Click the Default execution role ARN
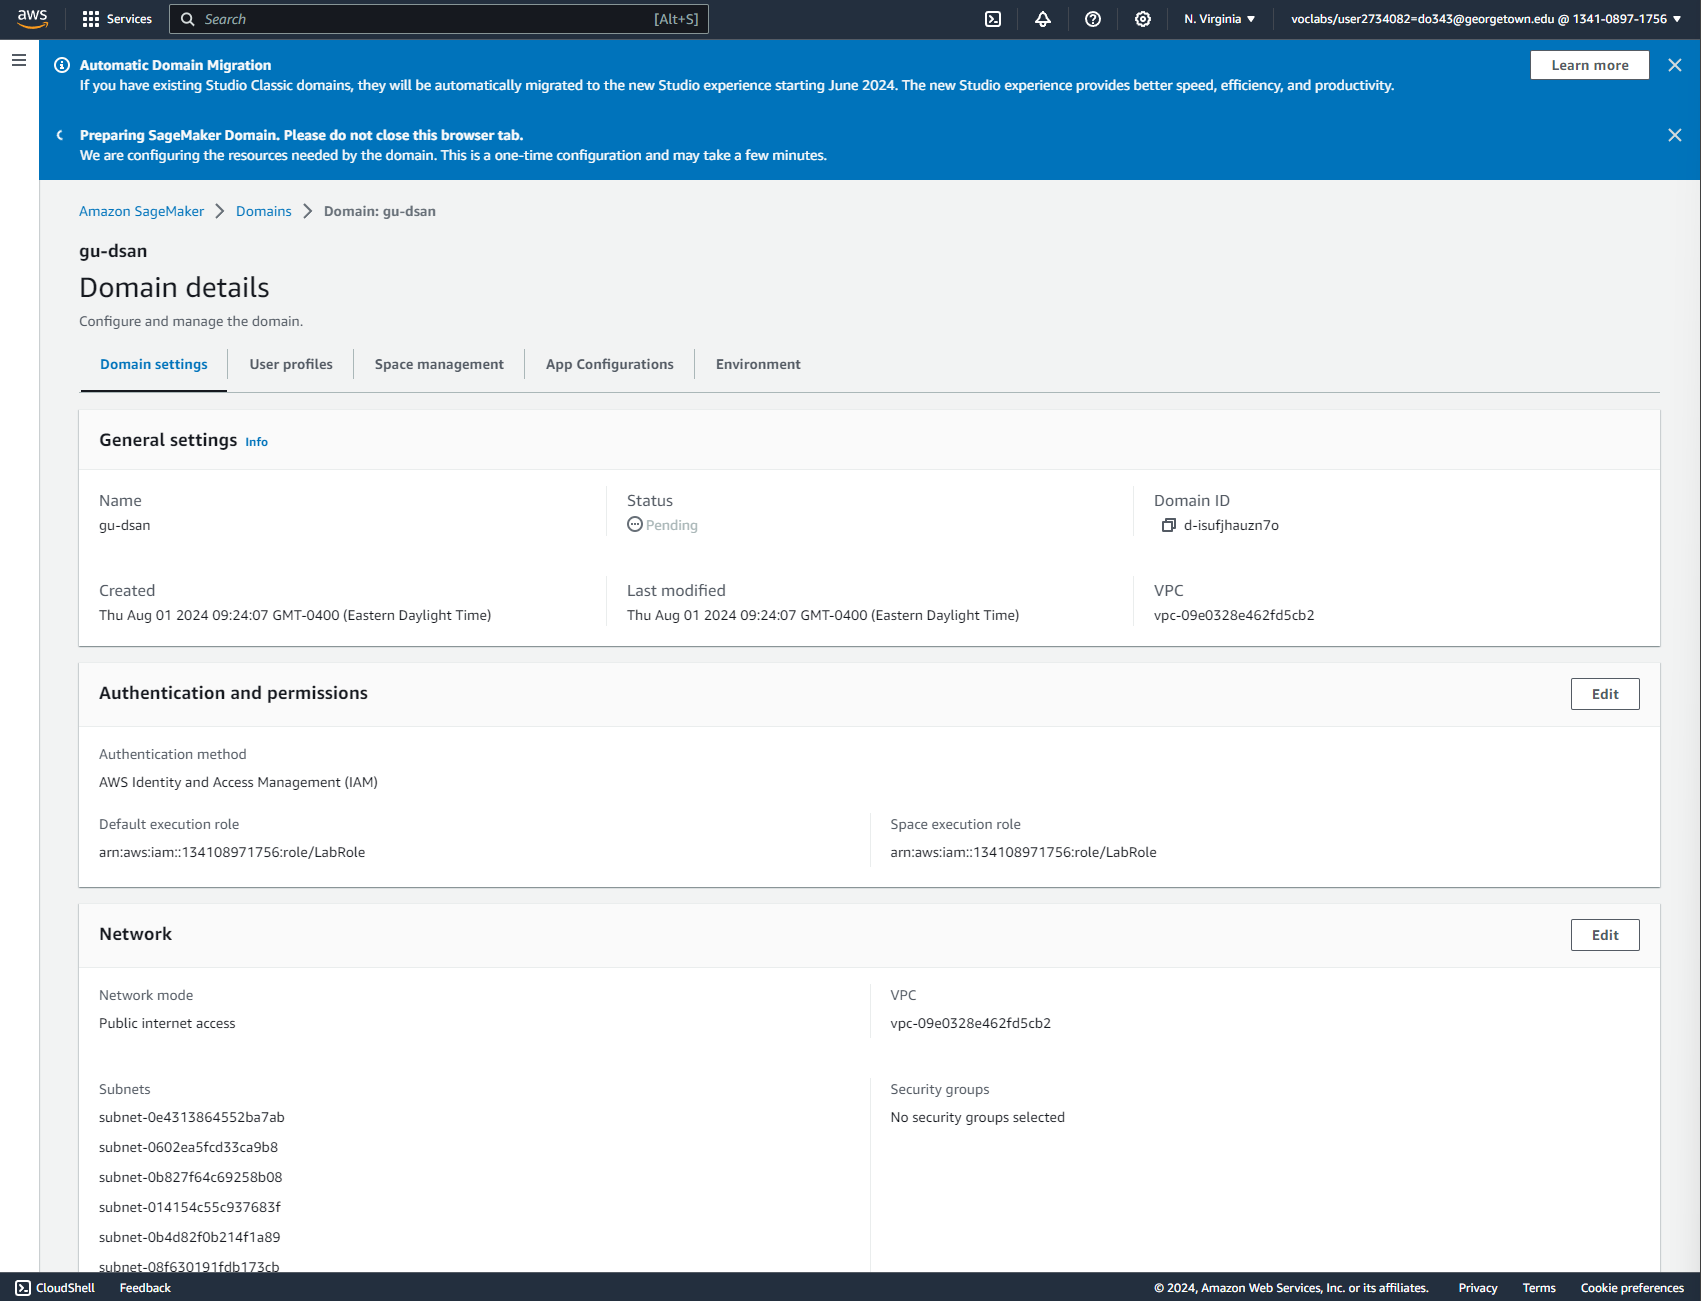This screenshot has width=1701, height=1301. click(232, 852)
